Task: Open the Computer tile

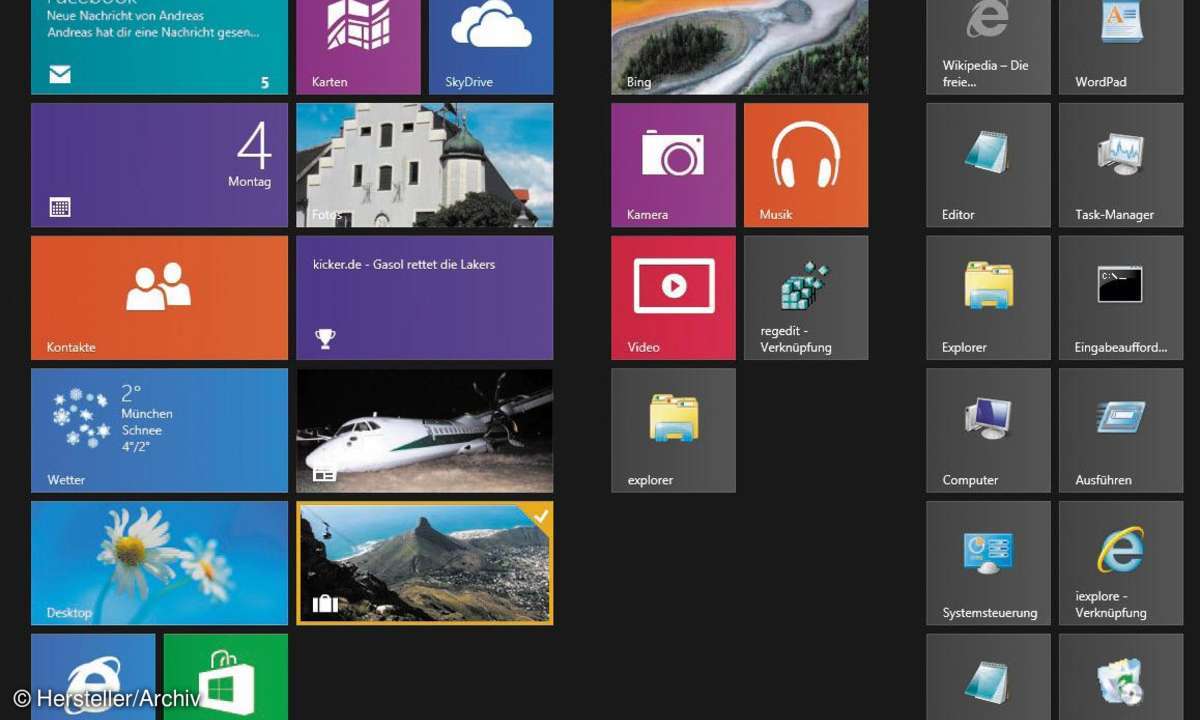Action: (x=989, y=430)
